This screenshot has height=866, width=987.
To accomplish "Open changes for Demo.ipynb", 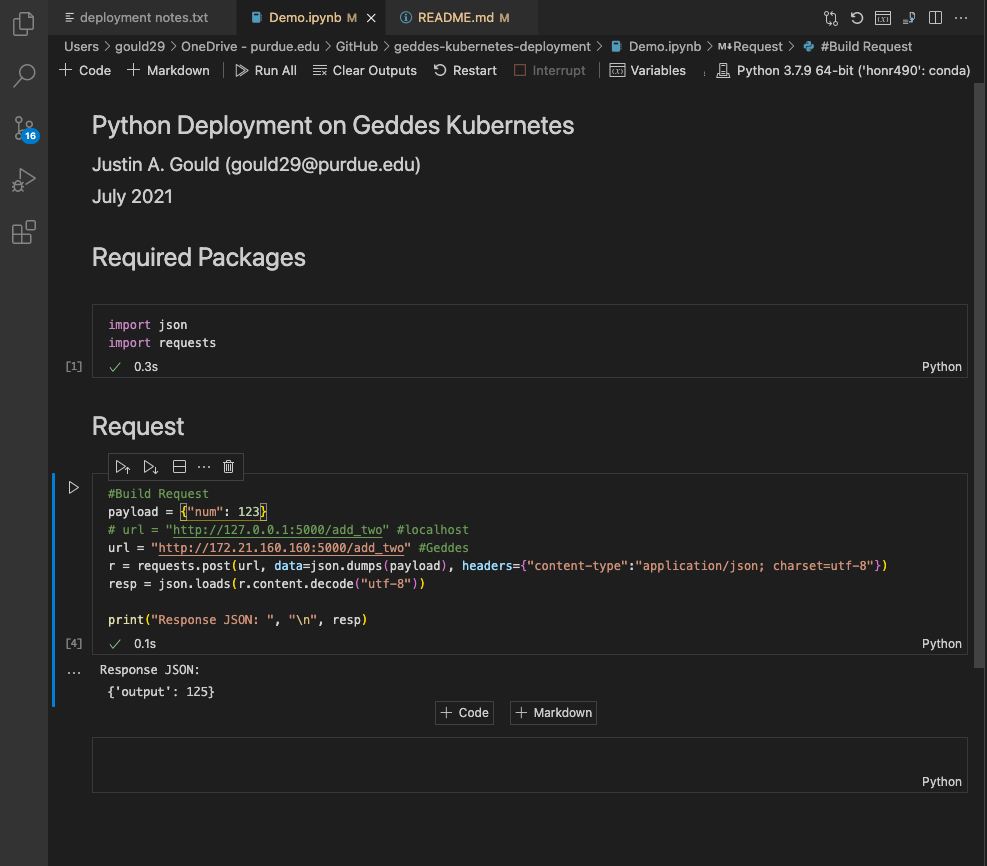I will click(829, 17).
